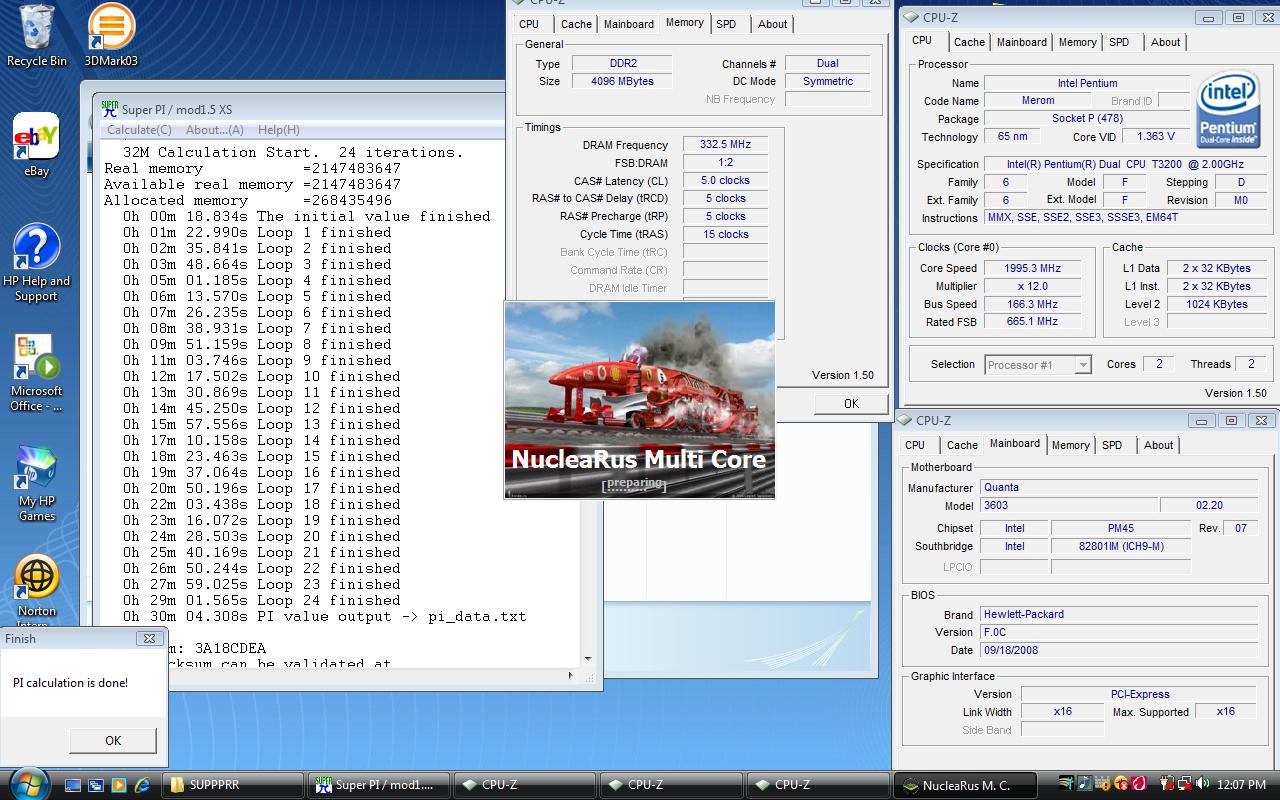
Task: Click the Super PI title bar icon
Action: [110, 108]
